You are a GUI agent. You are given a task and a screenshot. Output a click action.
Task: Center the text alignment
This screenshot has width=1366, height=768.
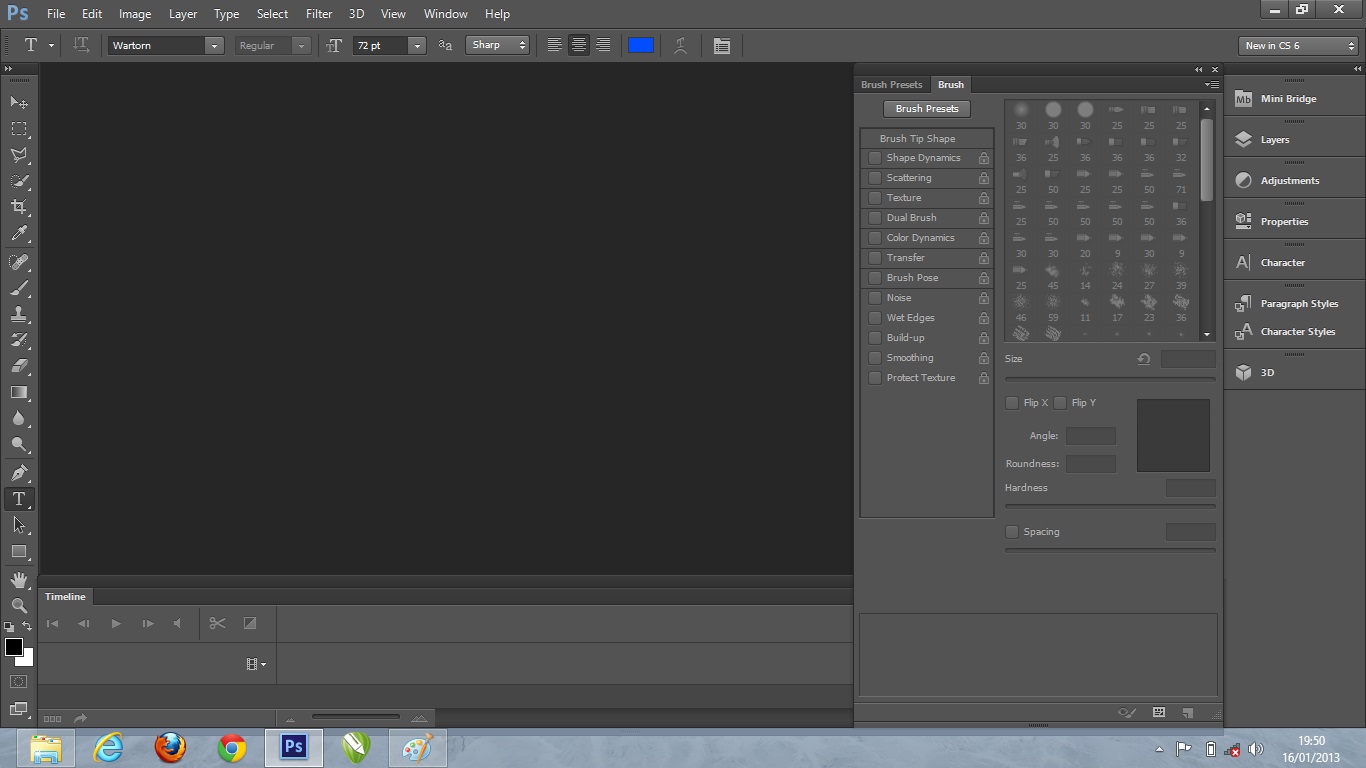[578, 45]
